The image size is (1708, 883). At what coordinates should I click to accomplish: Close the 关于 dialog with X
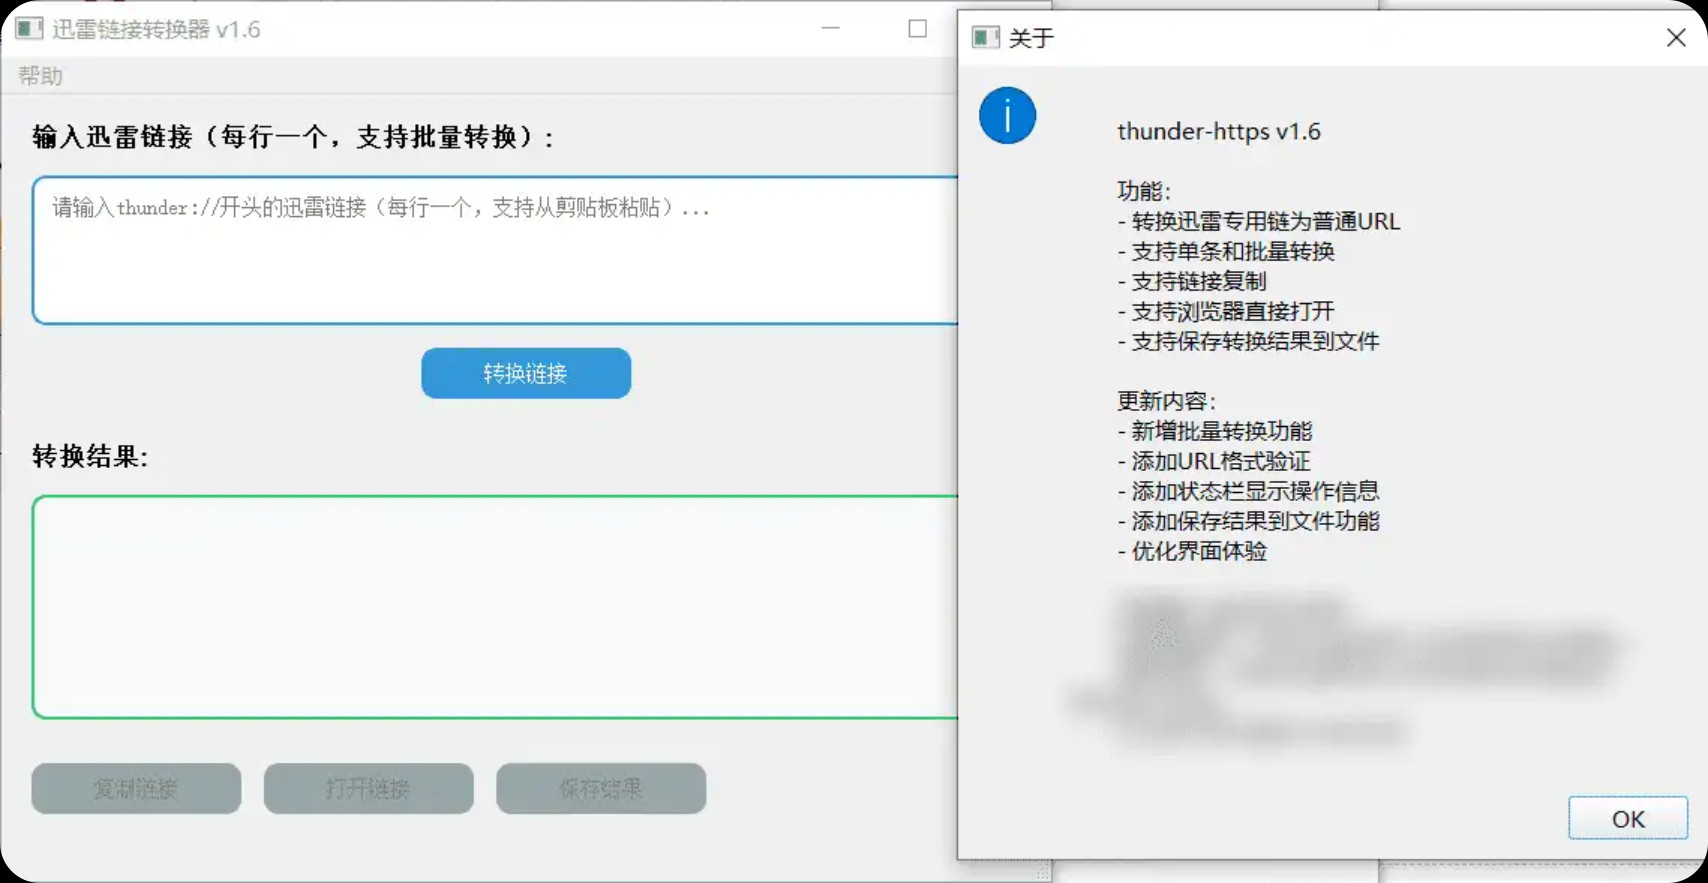(x=1676, y=37)
